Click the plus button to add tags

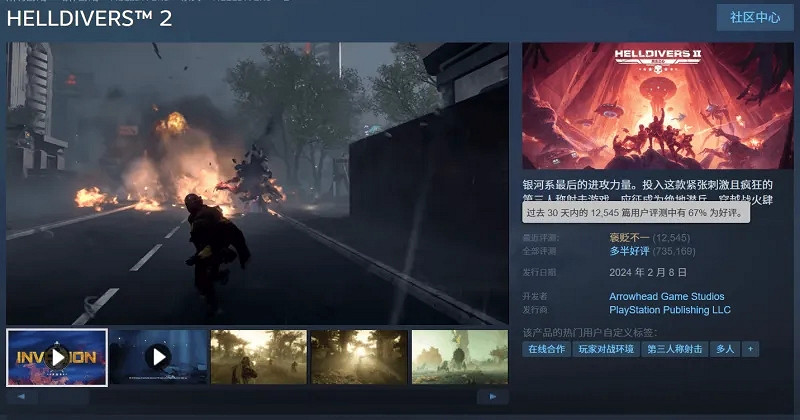[750, 349]
